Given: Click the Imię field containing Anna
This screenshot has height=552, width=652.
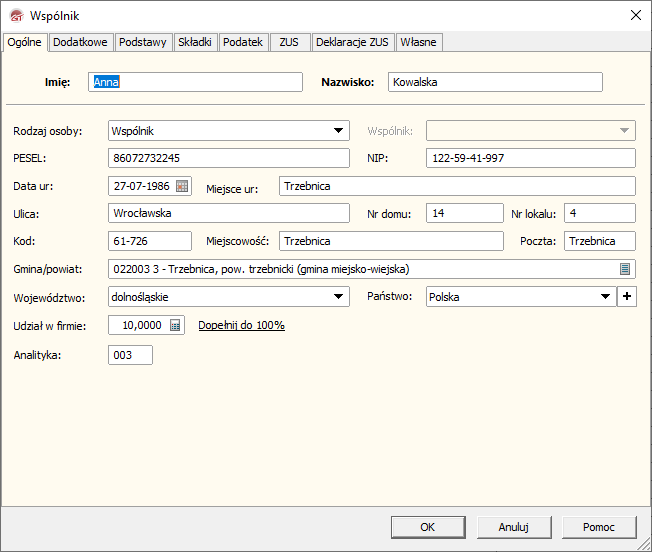Looking at the screenshot, I should pos(195,82).
